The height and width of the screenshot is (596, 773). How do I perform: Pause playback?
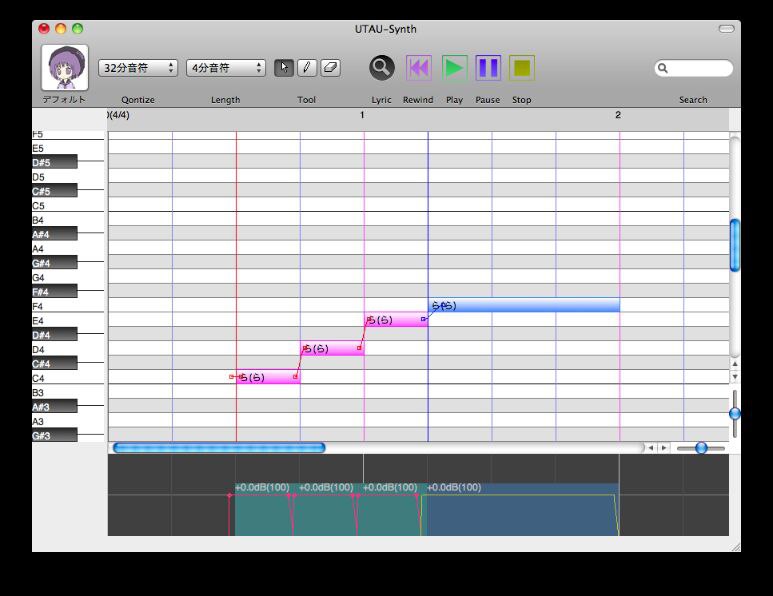[488, 68]
